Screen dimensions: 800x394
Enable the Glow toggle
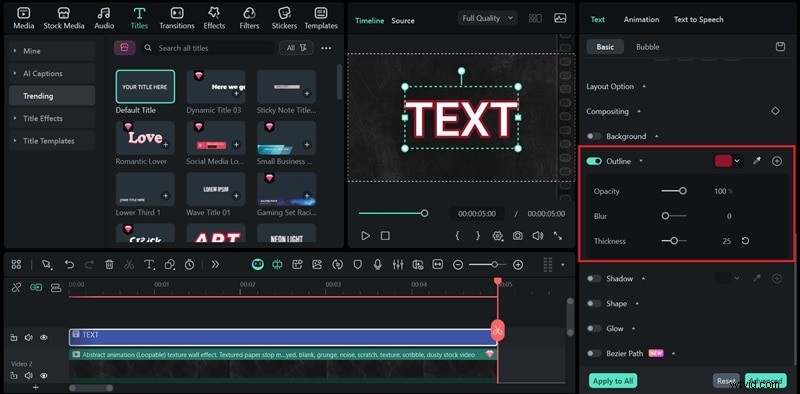[x=594, y=329]
